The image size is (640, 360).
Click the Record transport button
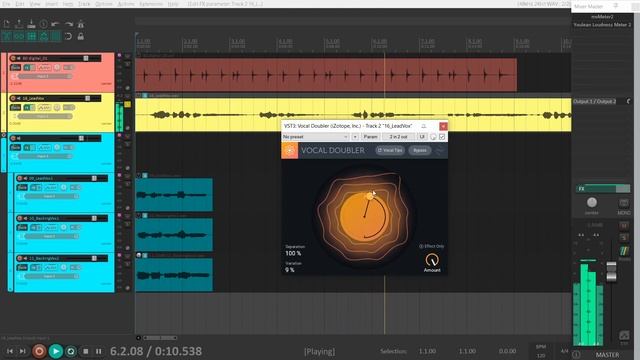39,351
